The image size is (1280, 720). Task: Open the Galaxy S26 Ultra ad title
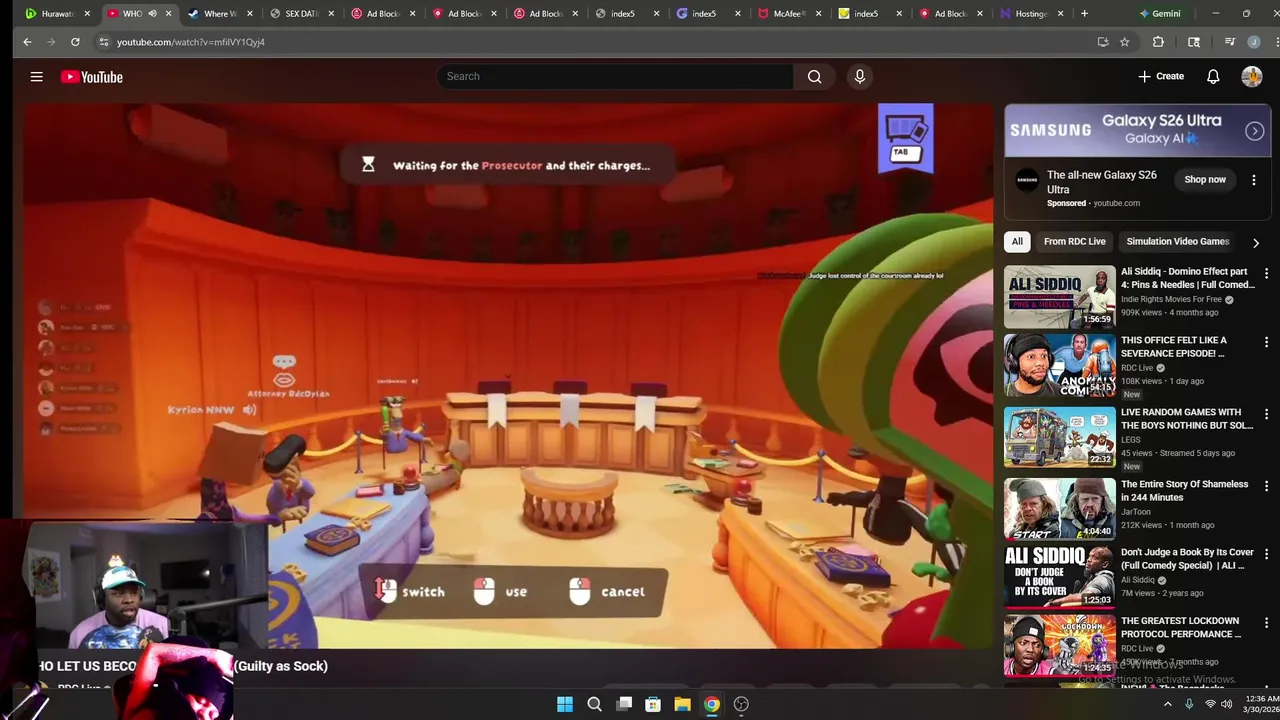pos(1101,182)
